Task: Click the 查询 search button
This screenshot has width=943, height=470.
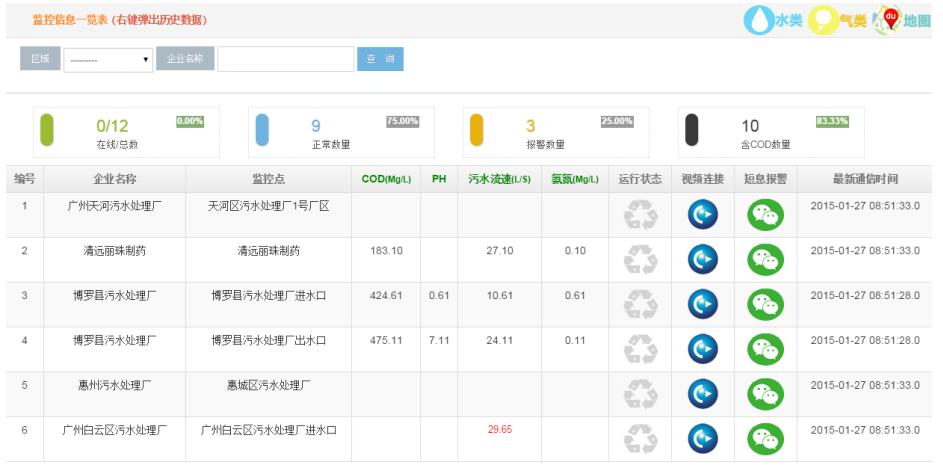Action: point(380,59)
